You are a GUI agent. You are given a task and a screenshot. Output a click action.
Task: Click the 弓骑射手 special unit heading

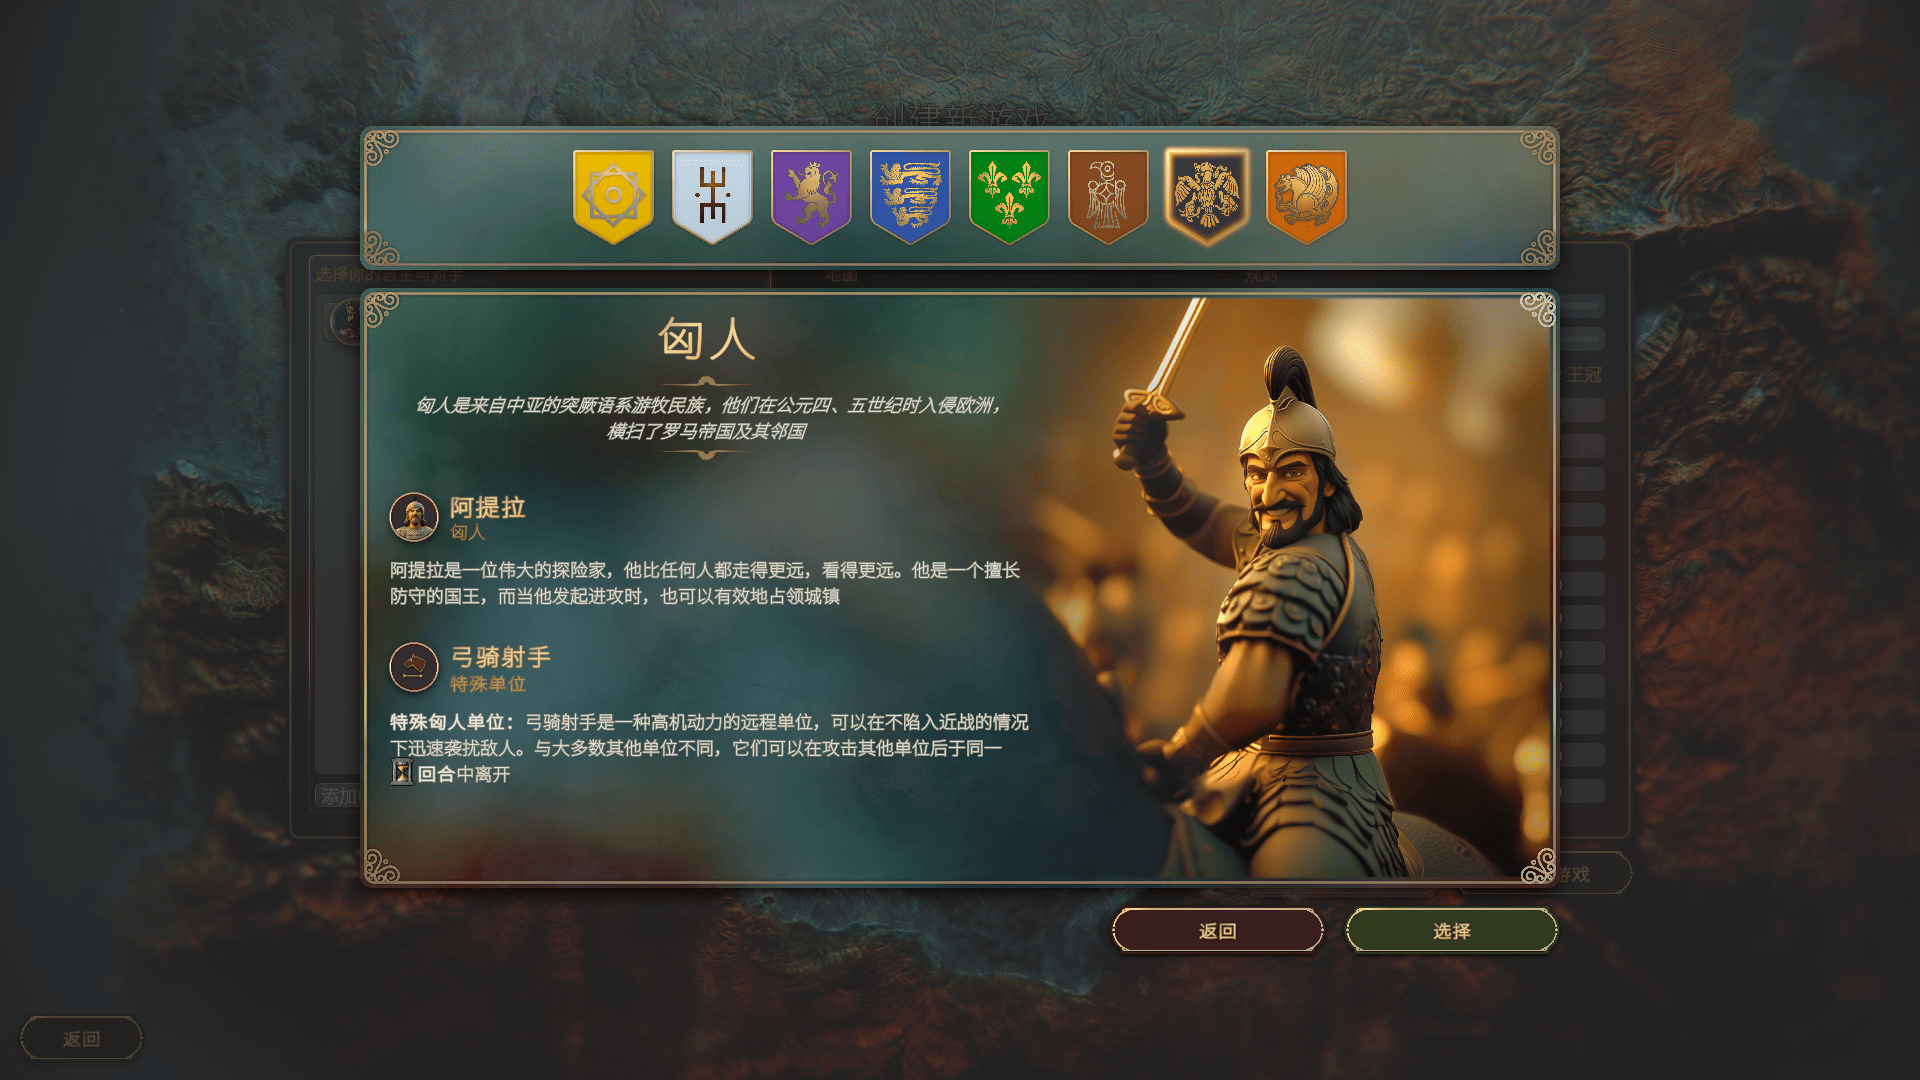tap(501, 657)
